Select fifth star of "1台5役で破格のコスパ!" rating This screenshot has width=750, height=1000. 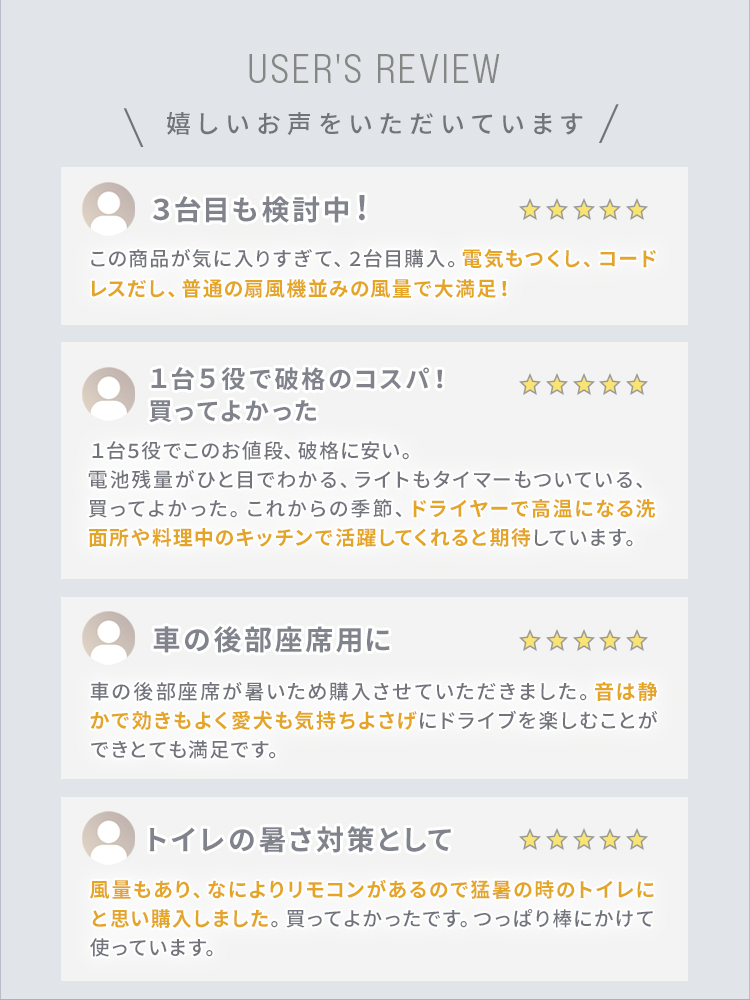click(637, 385)
